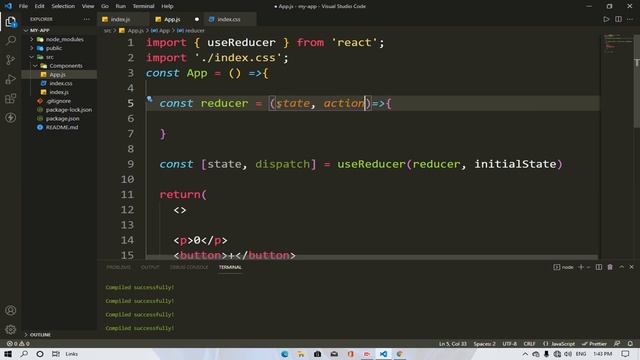The image size is (640, 360).
Task: Change line ending via CRLF item
Action: (529, 344)
